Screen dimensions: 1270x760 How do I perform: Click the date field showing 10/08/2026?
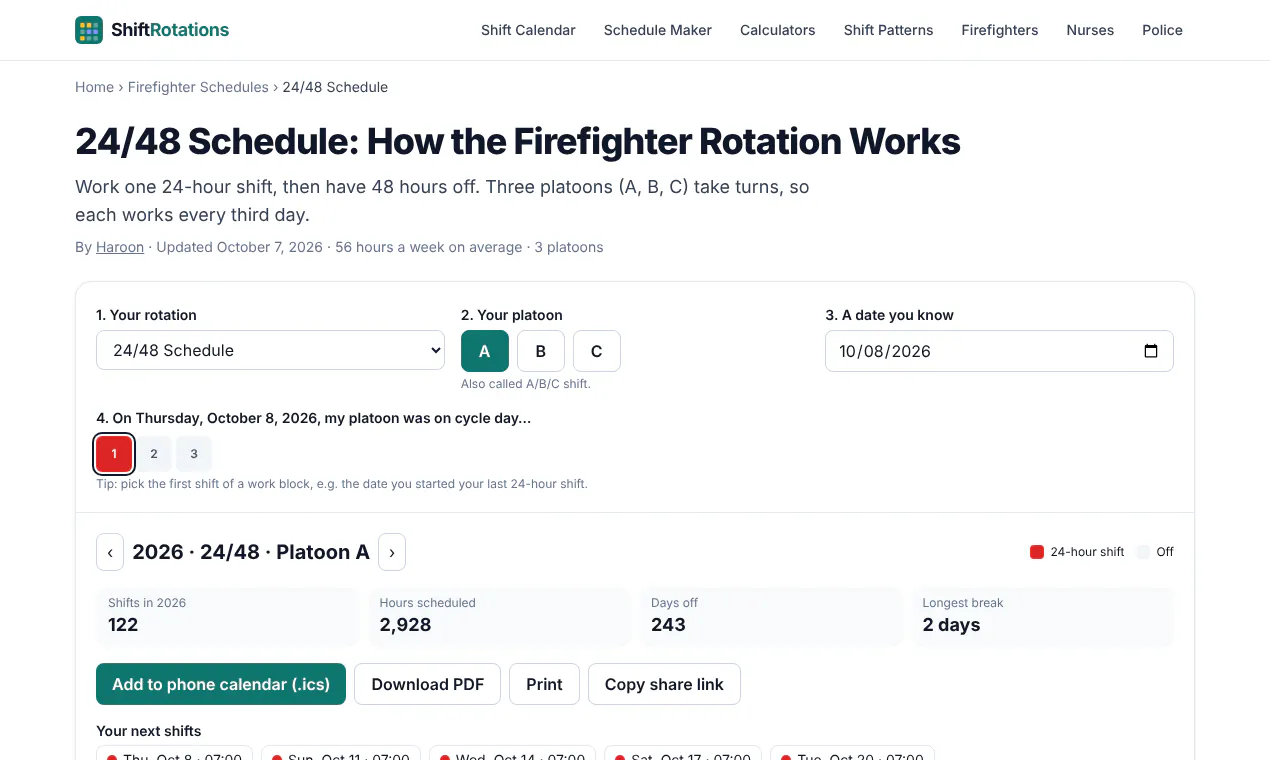click(999, 351)
